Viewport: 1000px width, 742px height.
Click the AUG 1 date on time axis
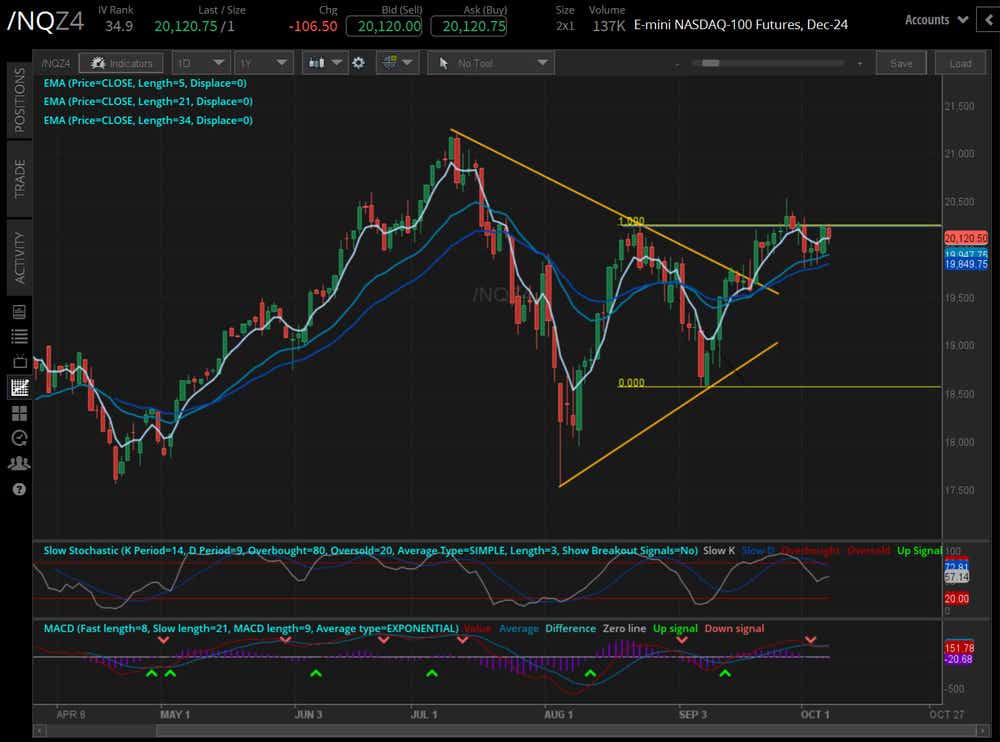[x=558, y=714]
